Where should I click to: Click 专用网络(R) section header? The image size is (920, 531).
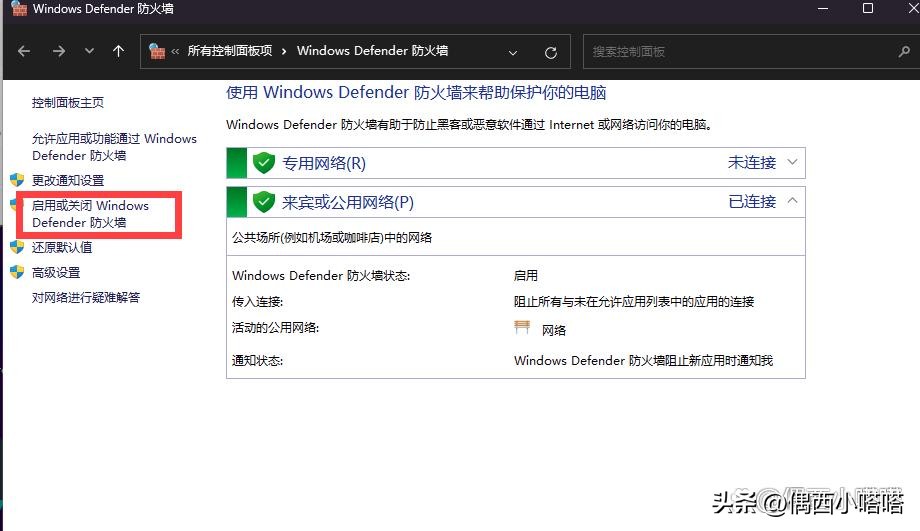(x=516, y=163)
